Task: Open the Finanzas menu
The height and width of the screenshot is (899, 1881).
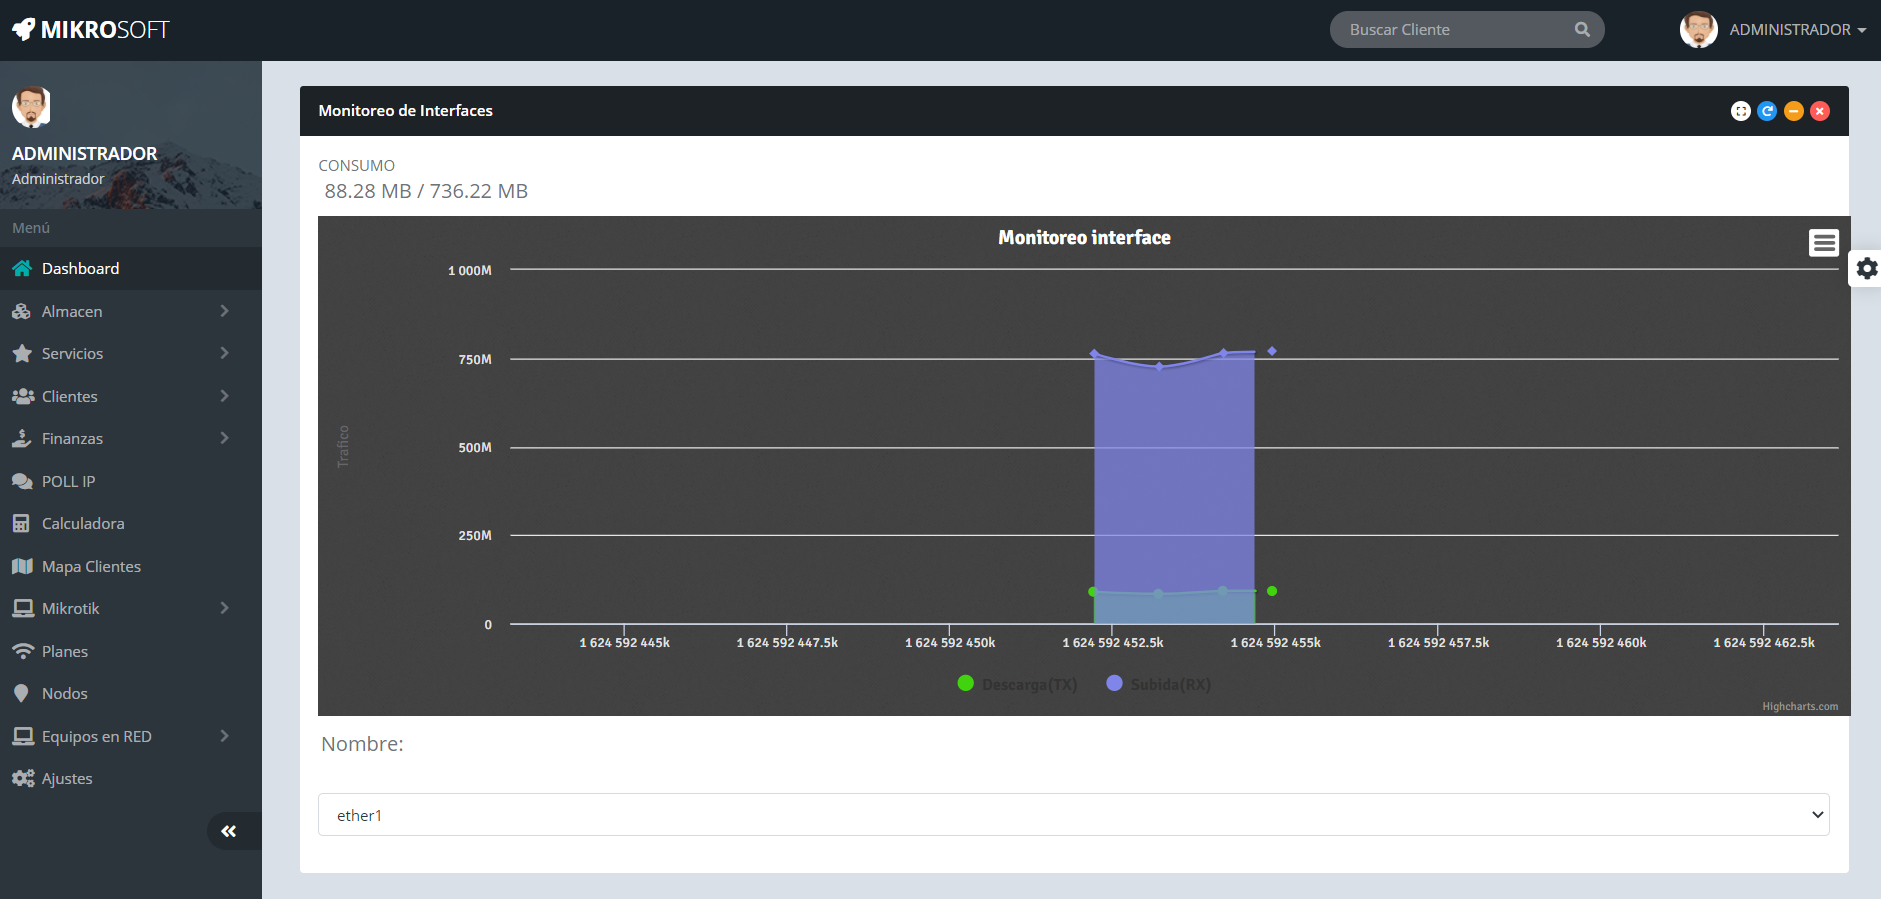Action: click(x=131, y=439)
